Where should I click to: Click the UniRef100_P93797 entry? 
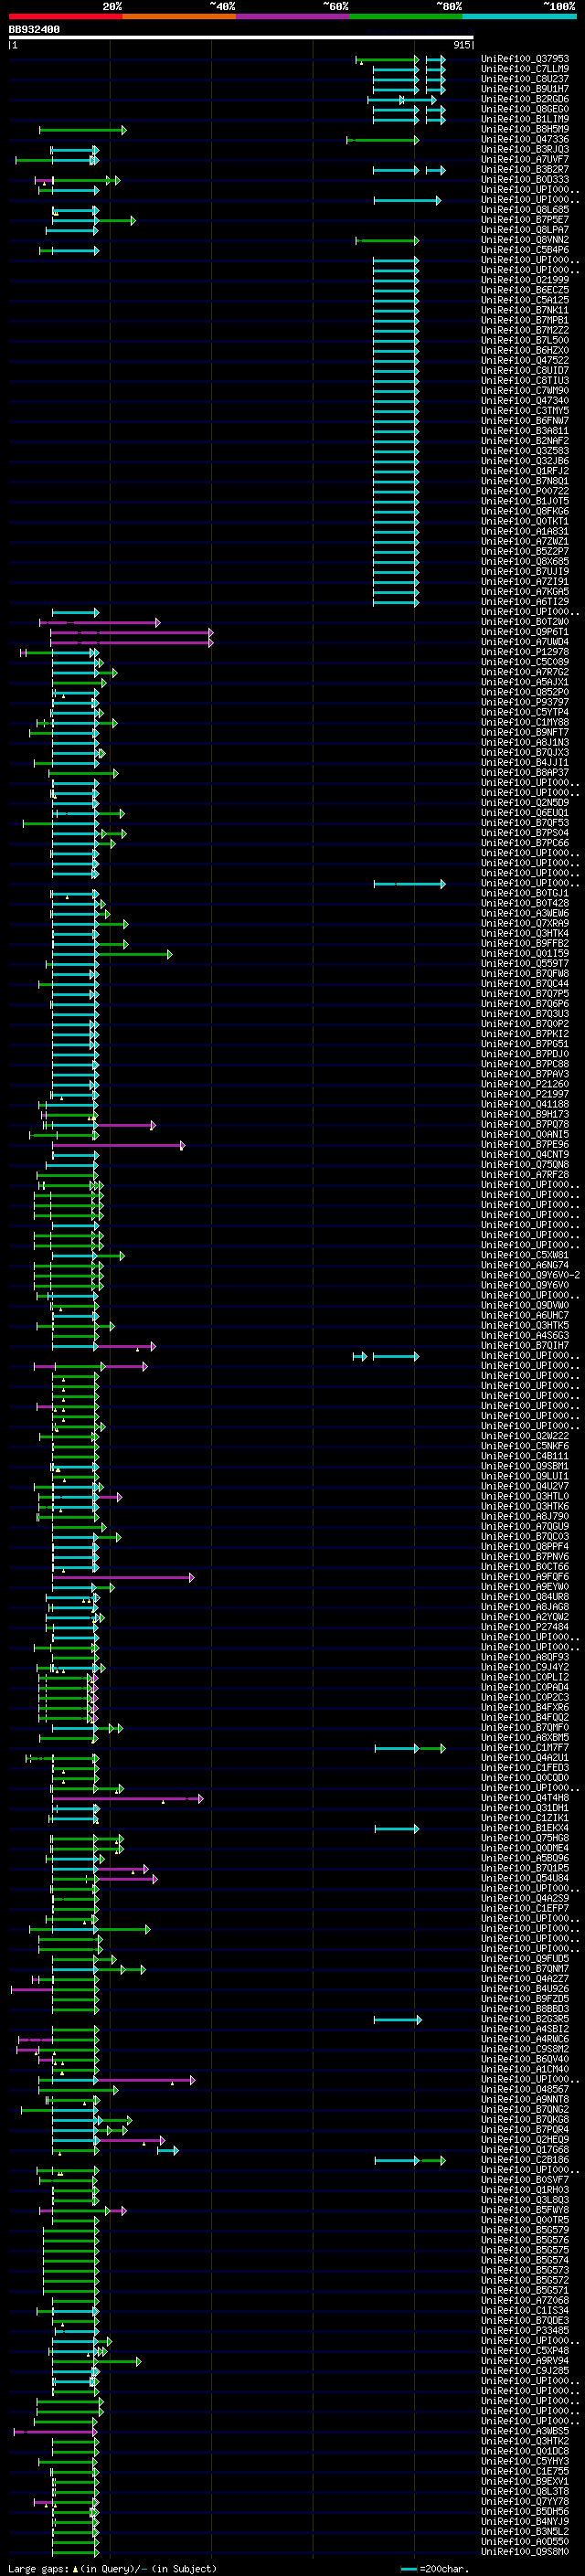525,702
